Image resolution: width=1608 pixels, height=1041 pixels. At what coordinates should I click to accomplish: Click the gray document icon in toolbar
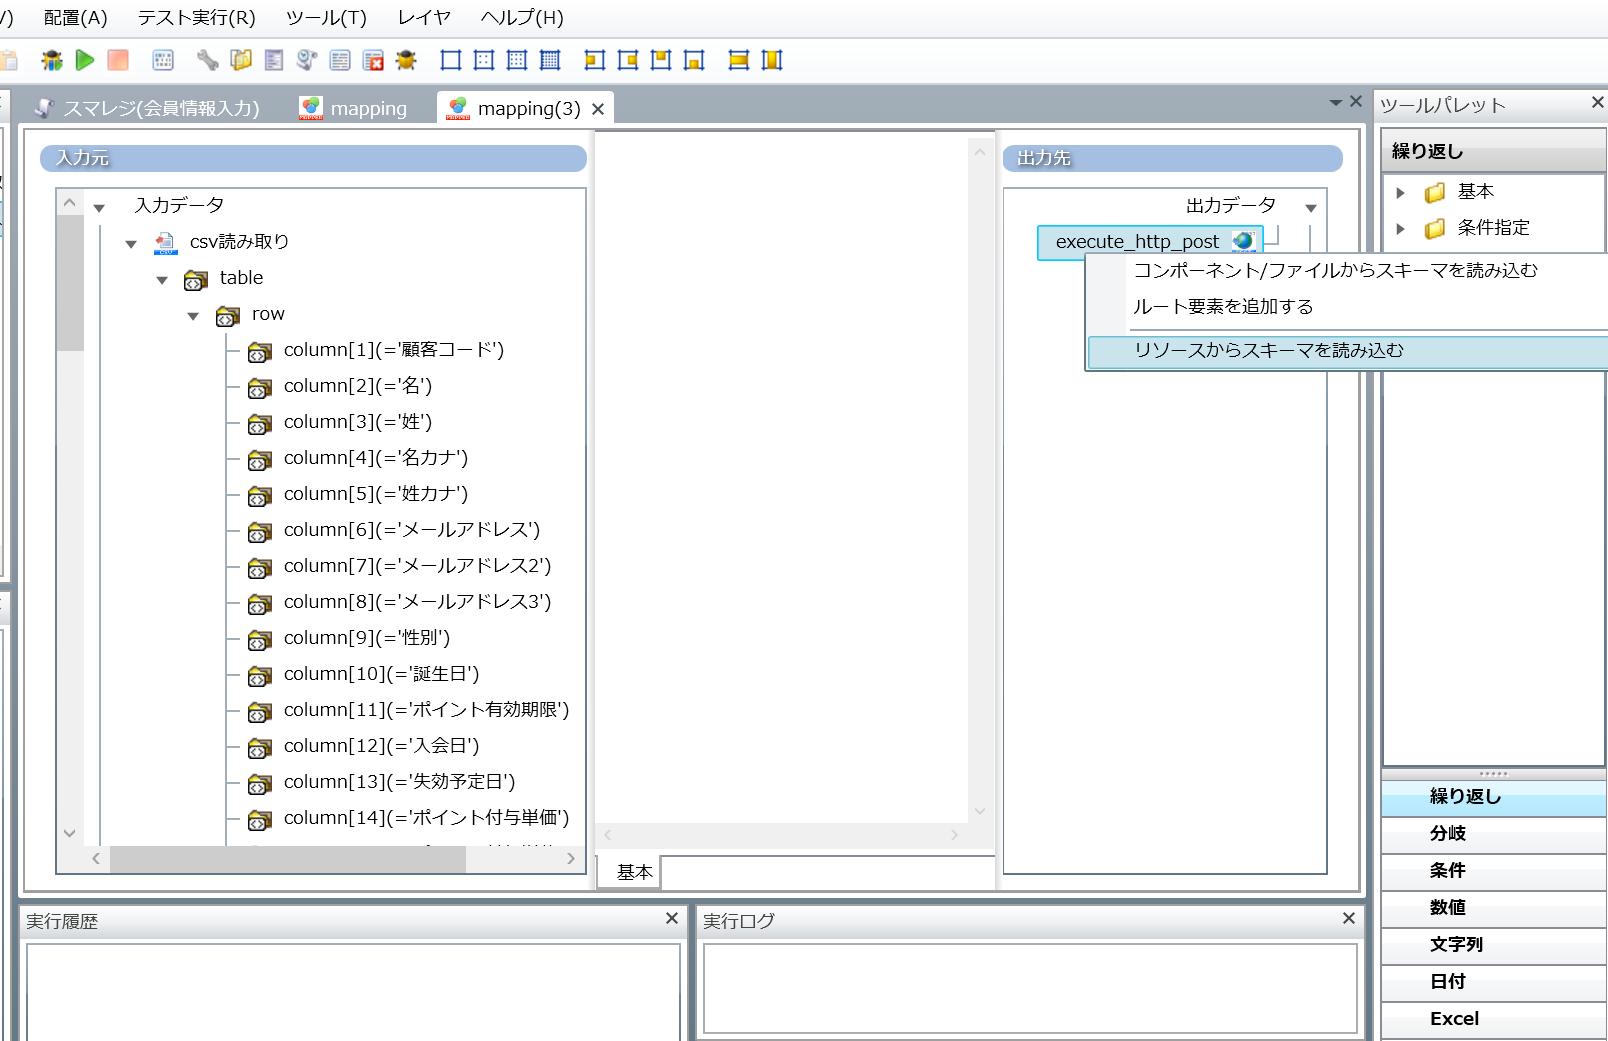click(x=274, y=60)
